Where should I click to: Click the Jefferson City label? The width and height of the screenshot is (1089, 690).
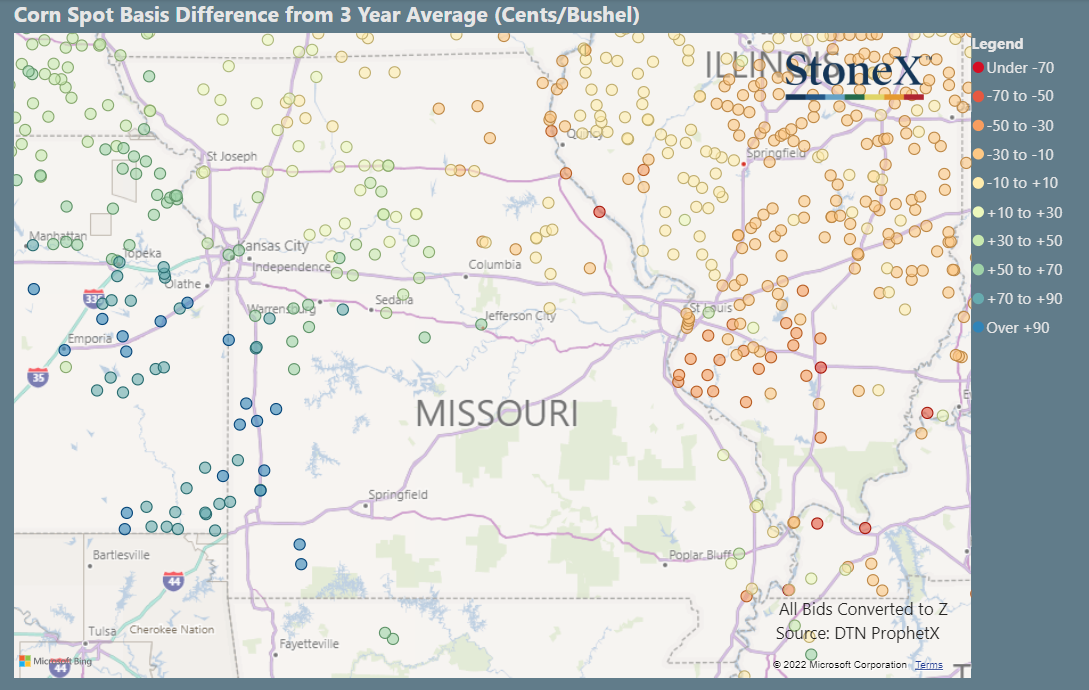520,315
